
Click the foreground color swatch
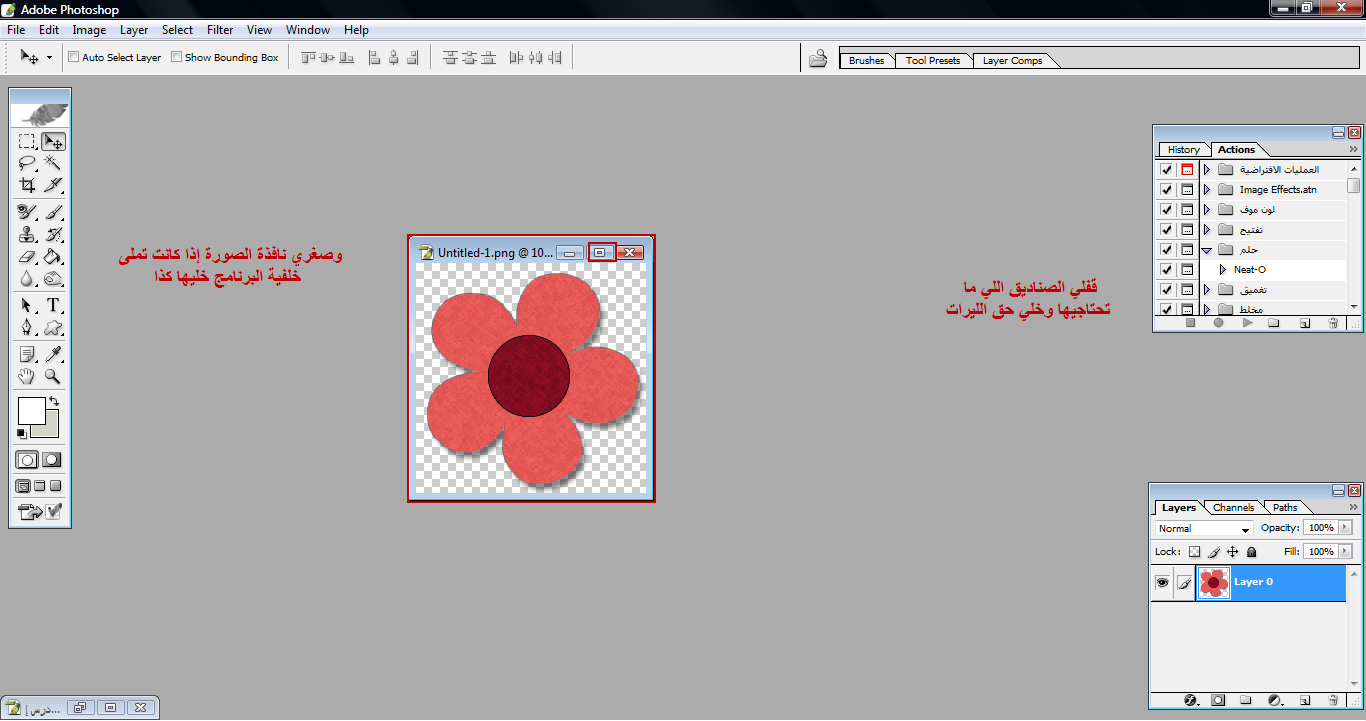(31, 410)
